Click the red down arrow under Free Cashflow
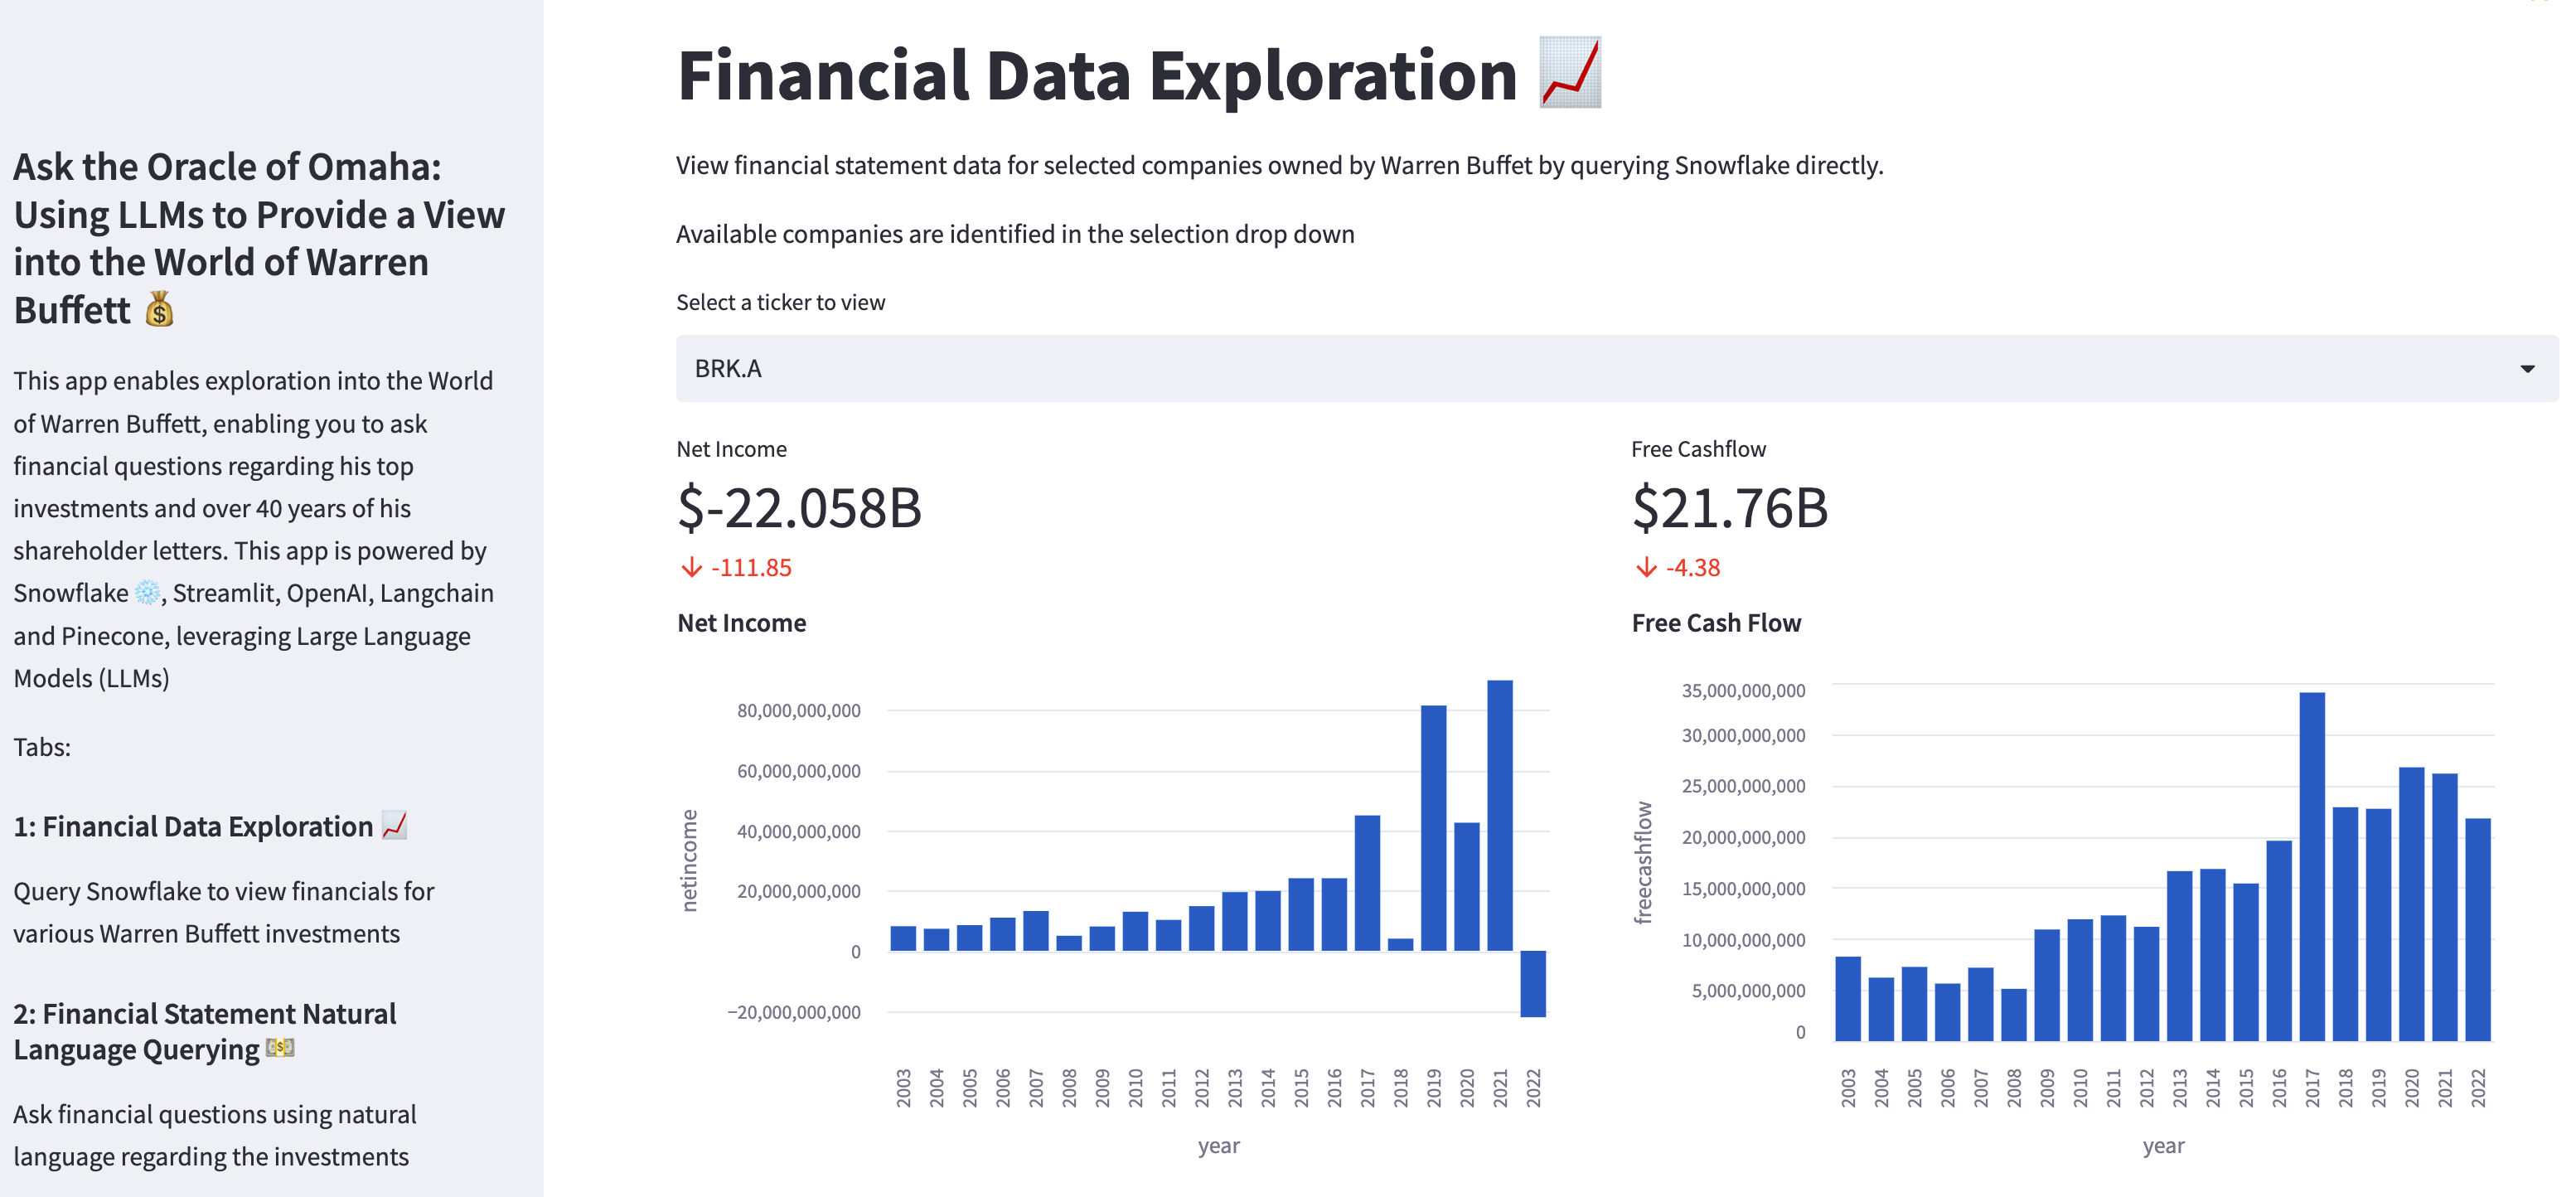Screen dimensions: 2576x1197 point(1646,568)
